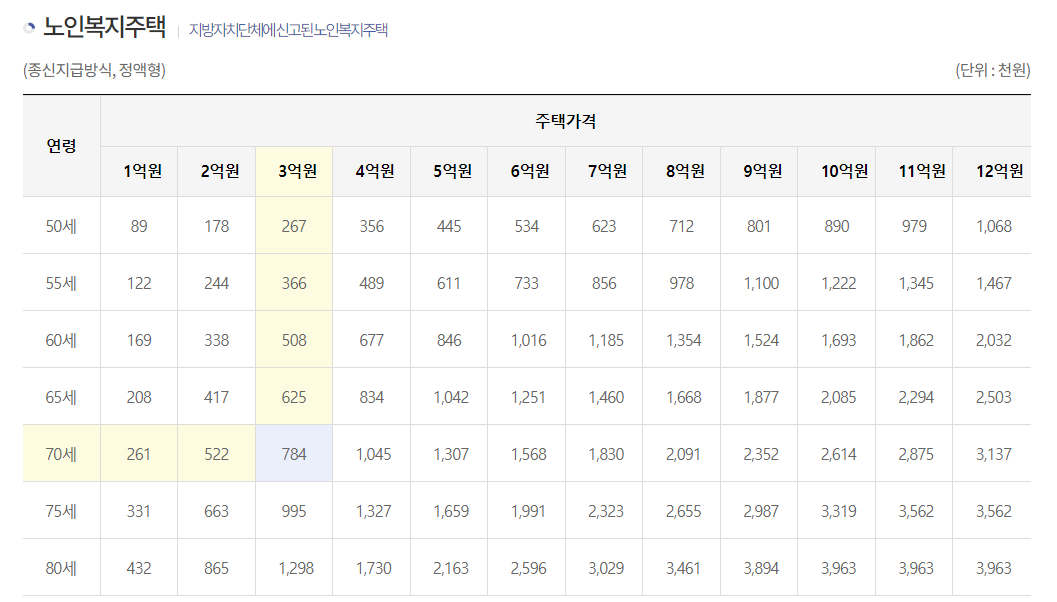Click cell 122 in the 55세 row
This screenshot has height=602, width=1057.
point(139,283)
